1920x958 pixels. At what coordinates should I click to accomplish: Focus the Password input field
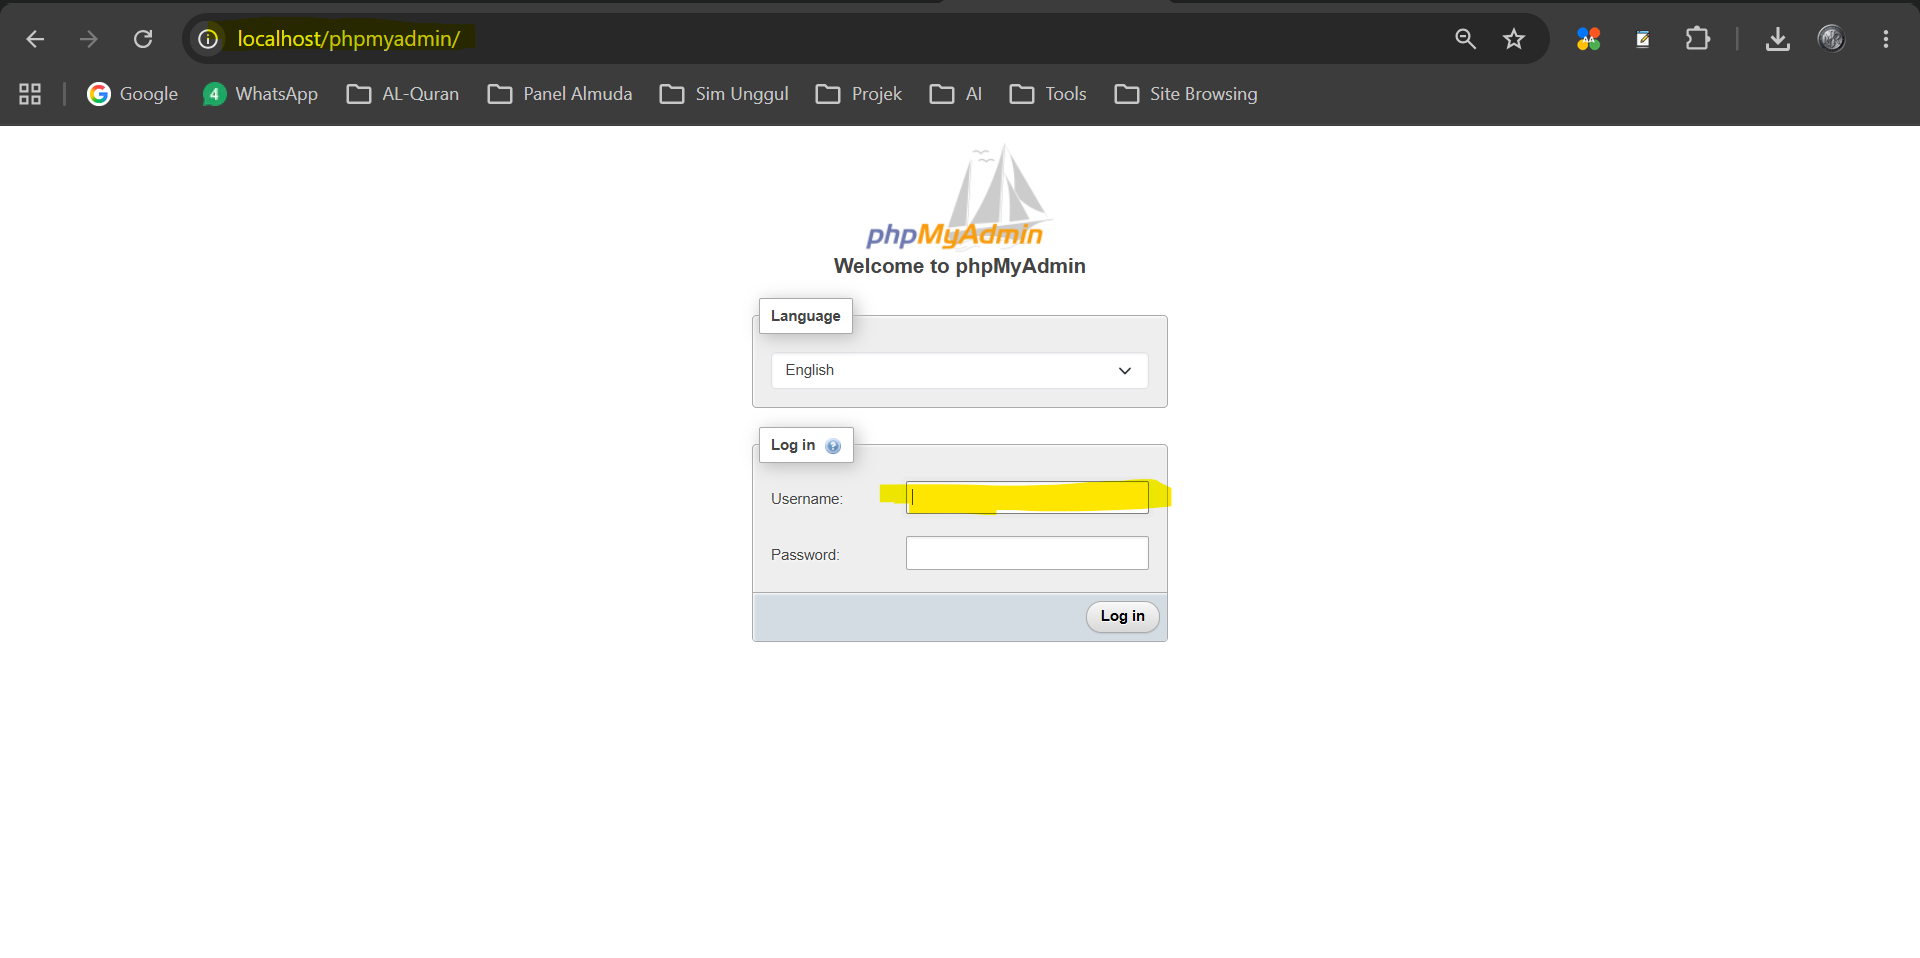pyautogui.click(x=1027, y=553)
